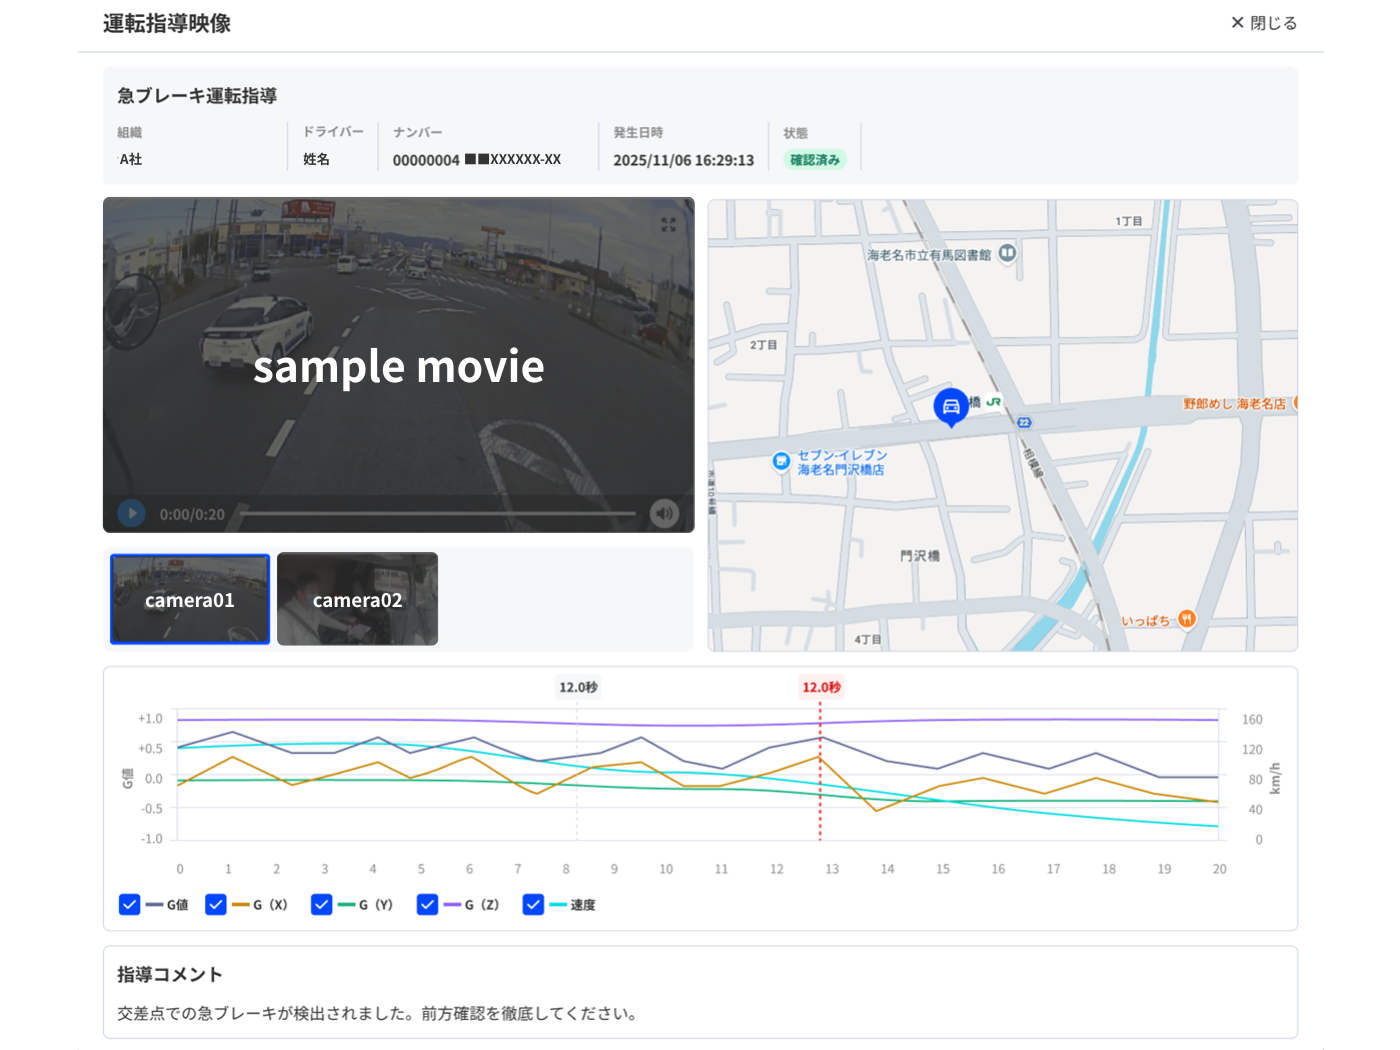Click the いっぱち restaurant map marker
The width and height of the screenshot is (1400, 1050).
point(1186,619)
